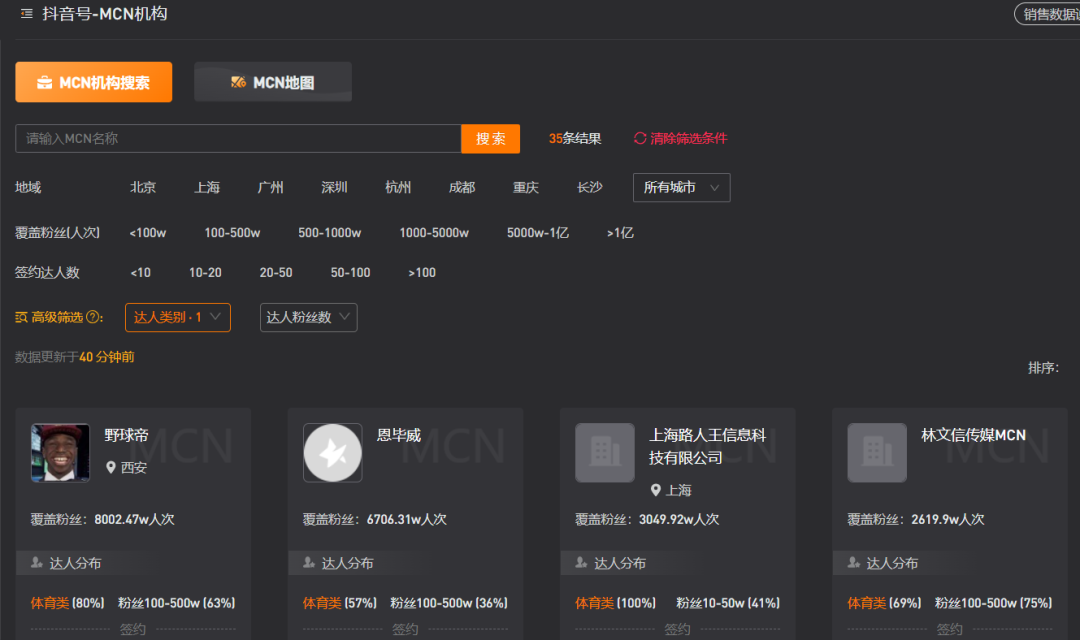Image resolution: width=1080 pixels, height=640 pixels.
Task: Click the 销售数据 button at top right
Action: (1048, 14)
